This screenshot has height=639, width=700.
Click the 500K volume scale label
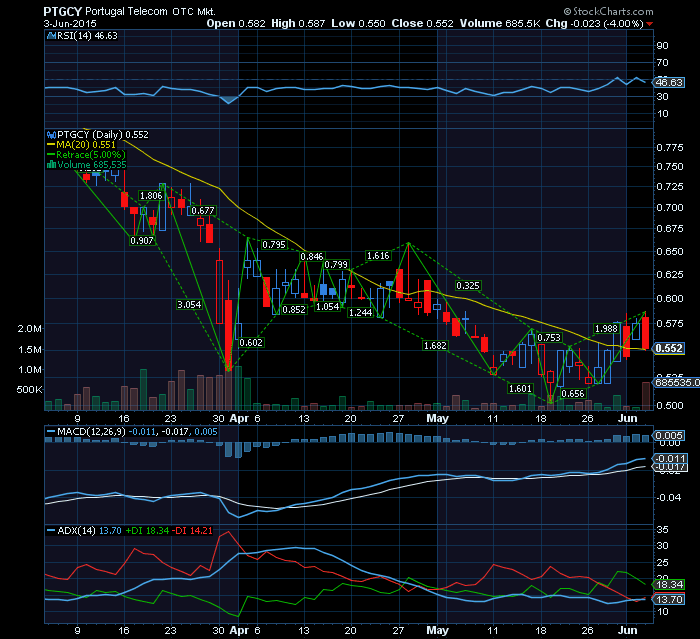29,389
